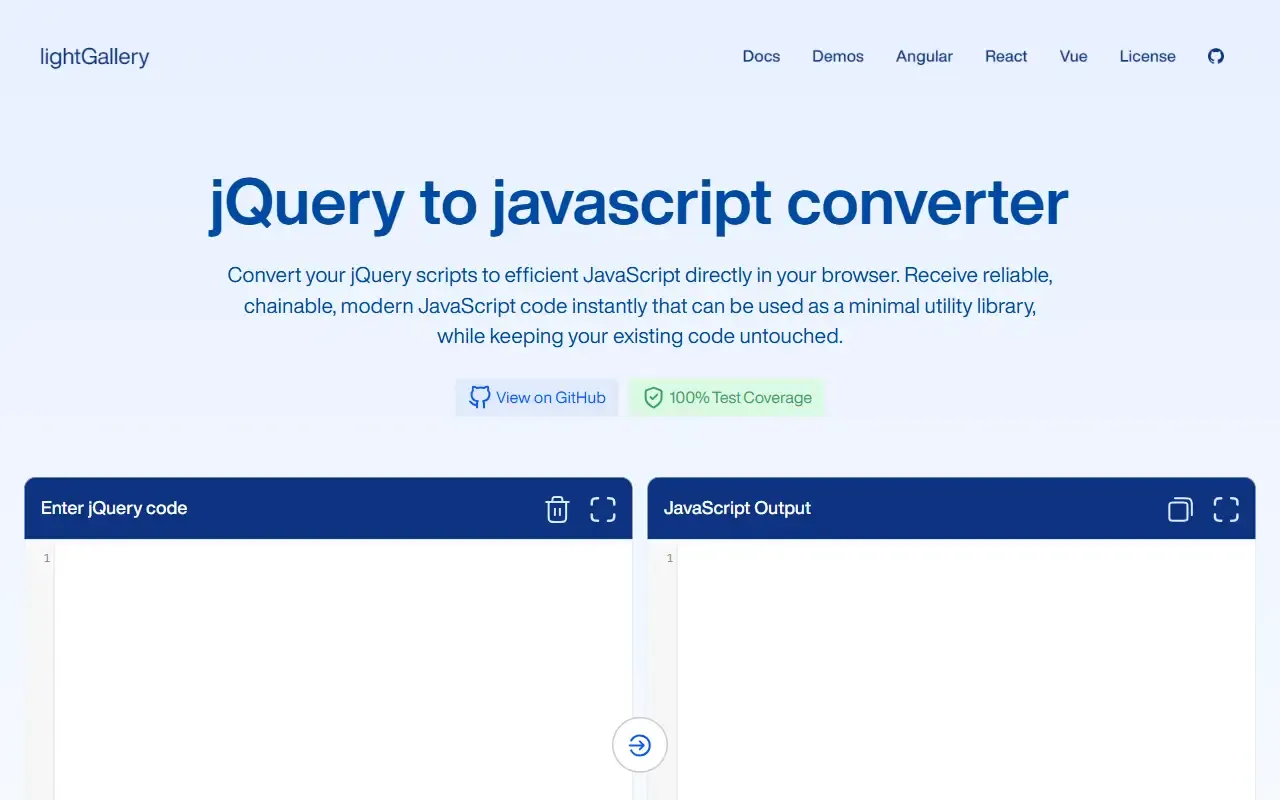Navigate to the React page

pyautogui.click(x=1006, y=56)
